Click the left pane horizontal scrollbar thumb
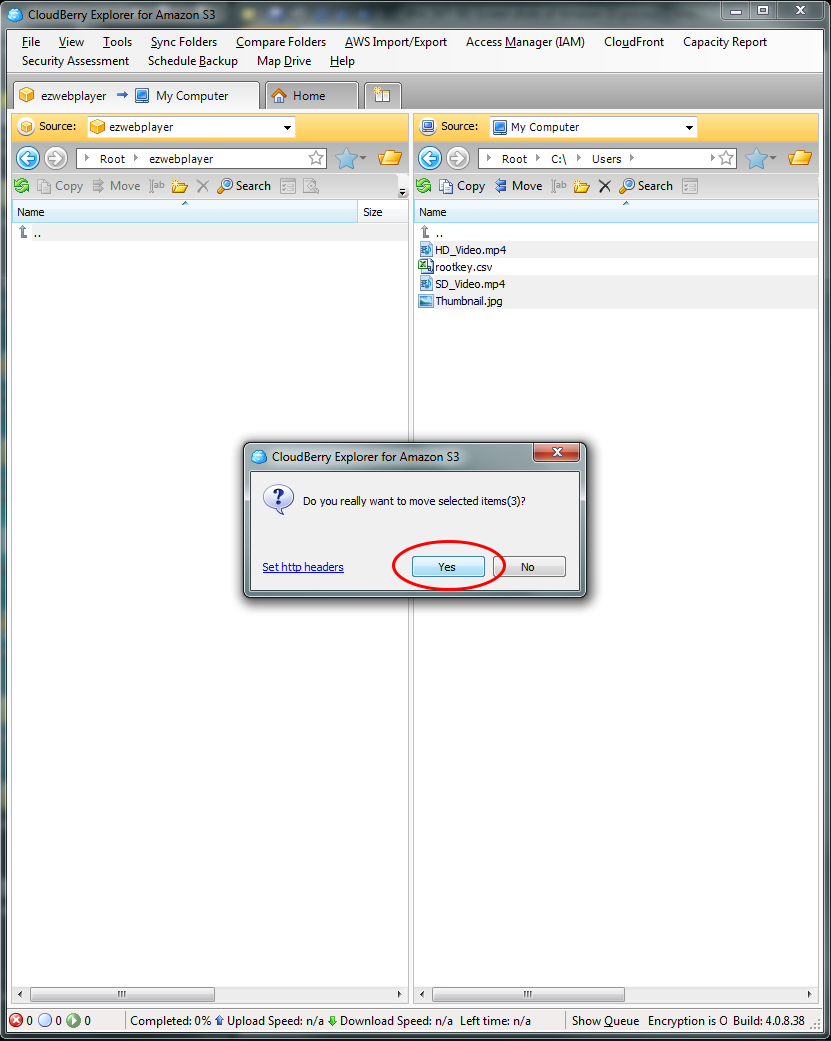831x1041 pixels. pyautogui.click(x=123, y=994)
